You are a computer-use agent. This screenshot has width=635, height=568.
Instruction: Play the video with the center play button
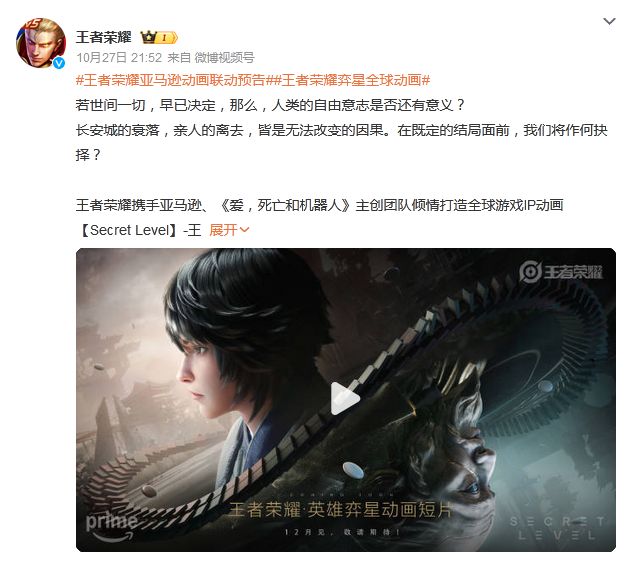click(x=345, y=399)
